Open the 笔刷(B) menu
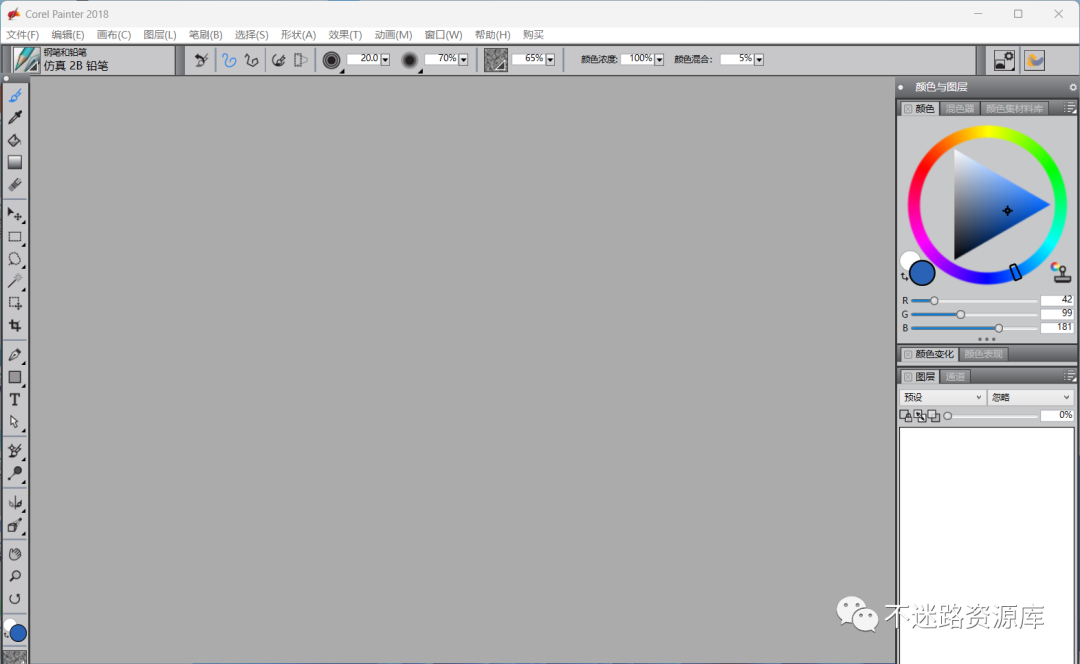The image size is (1080, 664). tap(205, 34)
